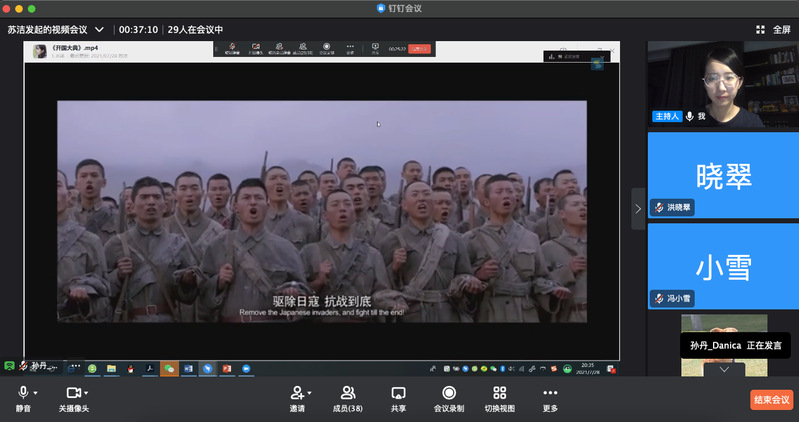This screenshot has width=799, height=422.
Task: Click the 全屏 fullscreen button
Action: click(781, 29)
